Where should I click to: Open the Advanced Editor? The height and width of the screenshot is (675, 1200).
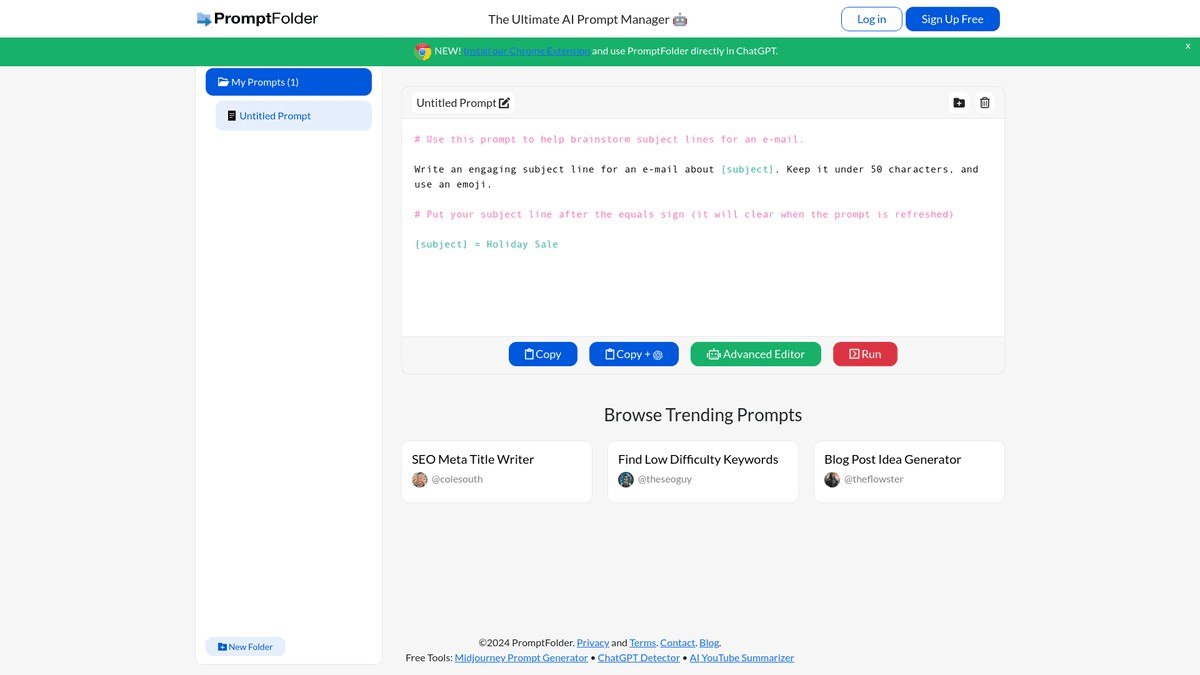pos(755,354)
